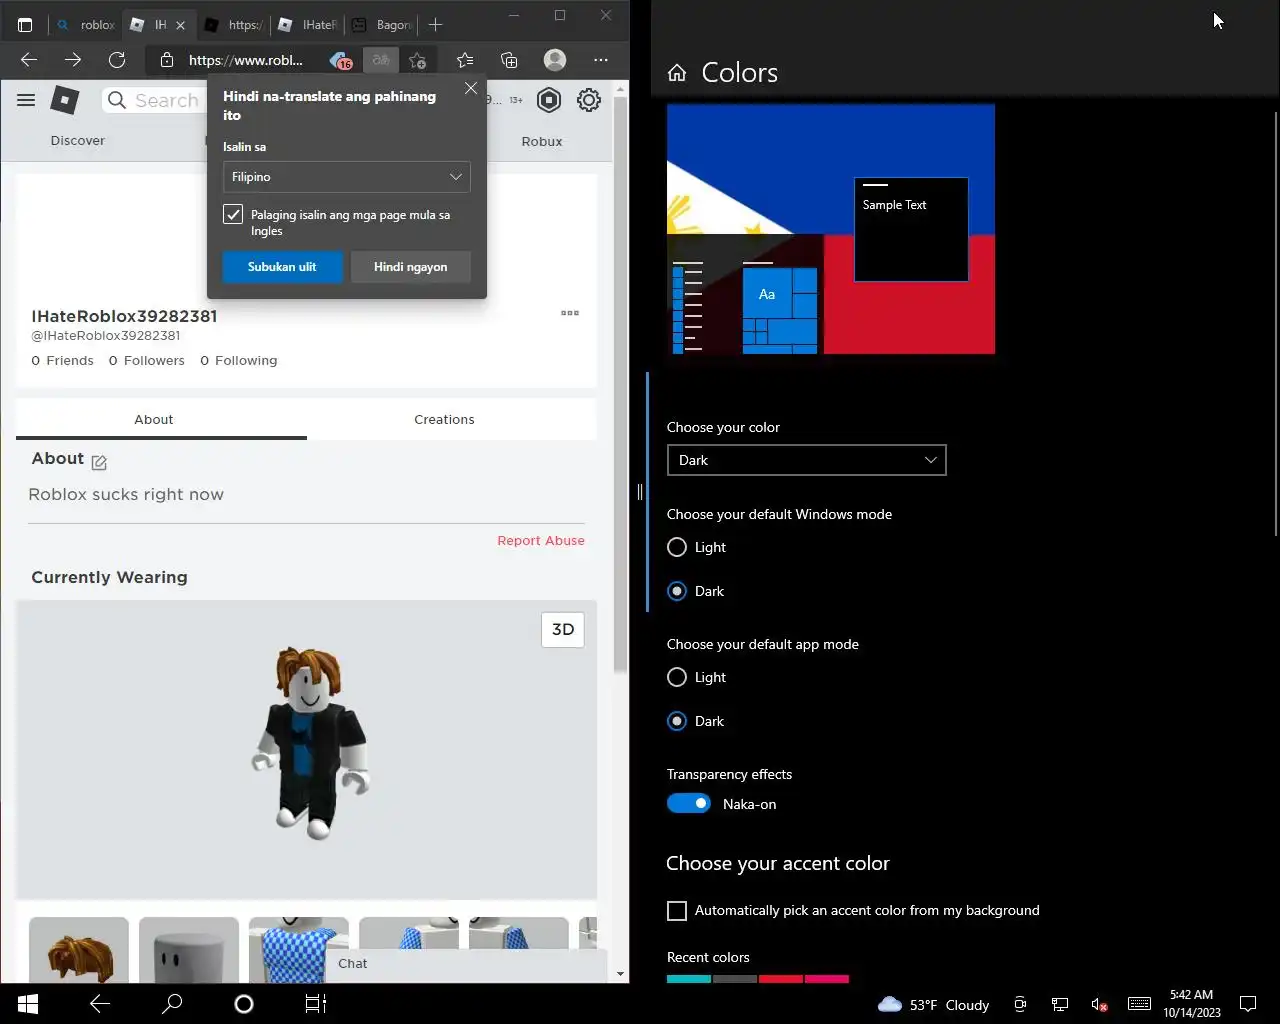Image resolution: width=1280 pixels, height=1024 pixels.
Task: Open Task View on the taskbar
Action: [316, 1004]
